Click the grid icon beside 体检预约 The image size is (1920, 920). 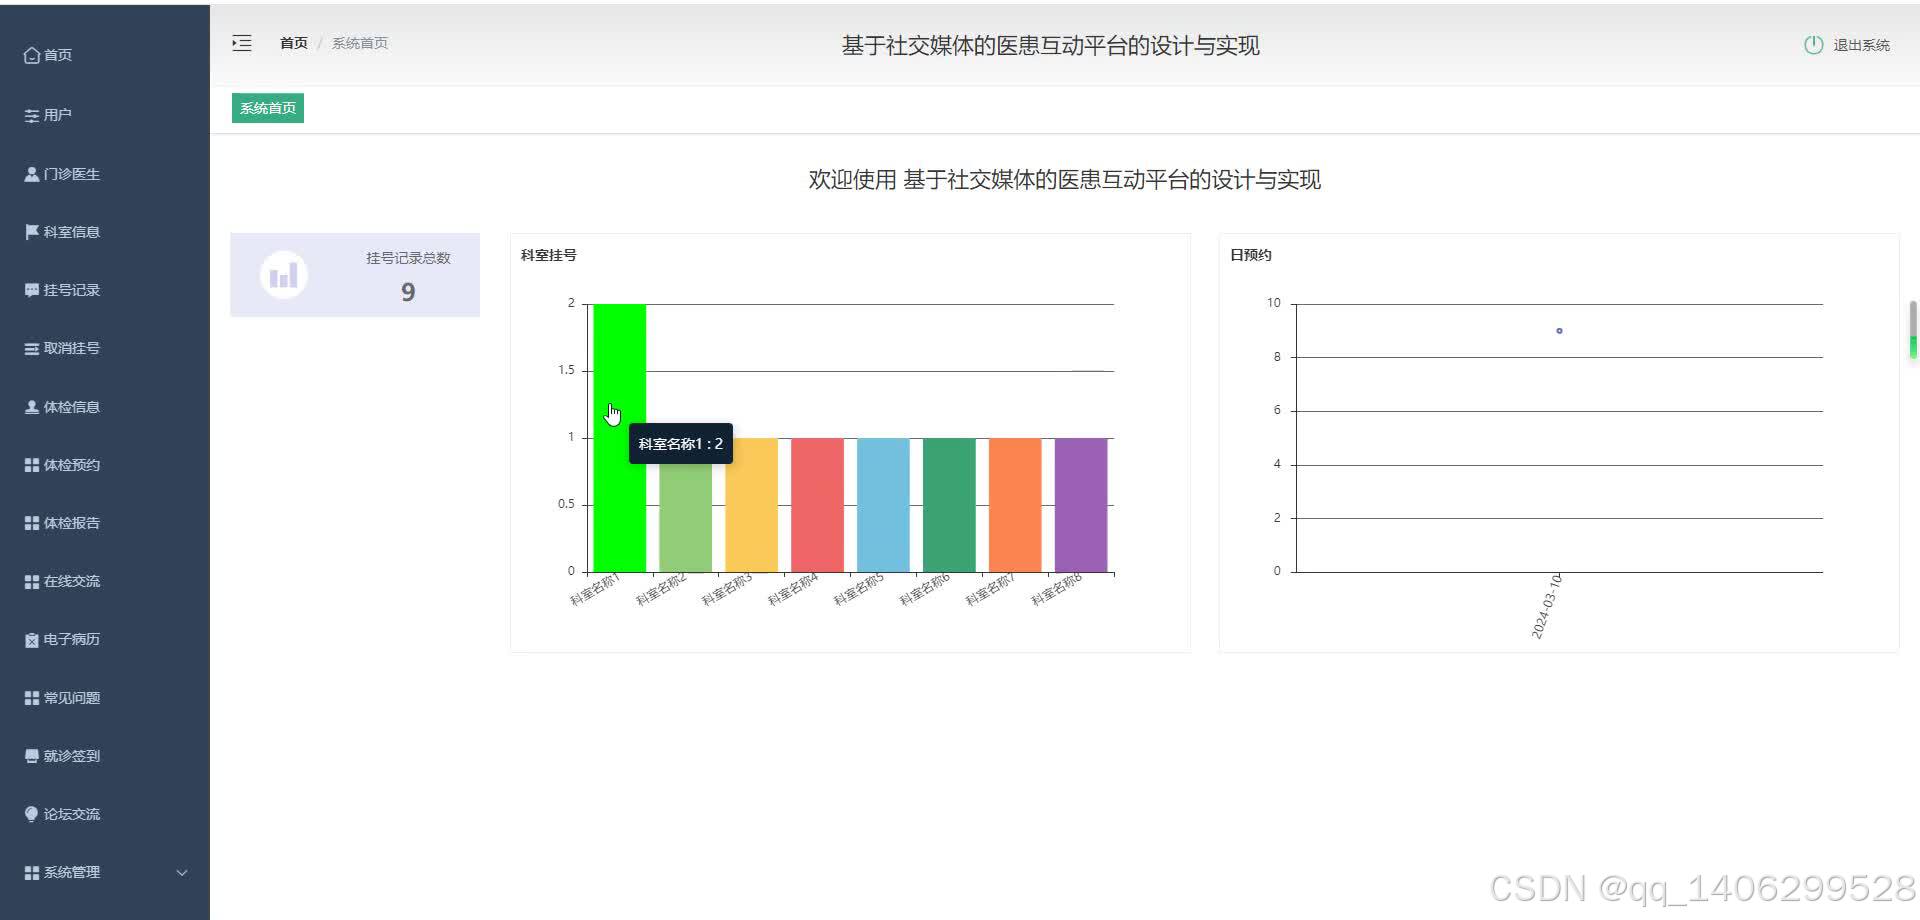point(32,465)
